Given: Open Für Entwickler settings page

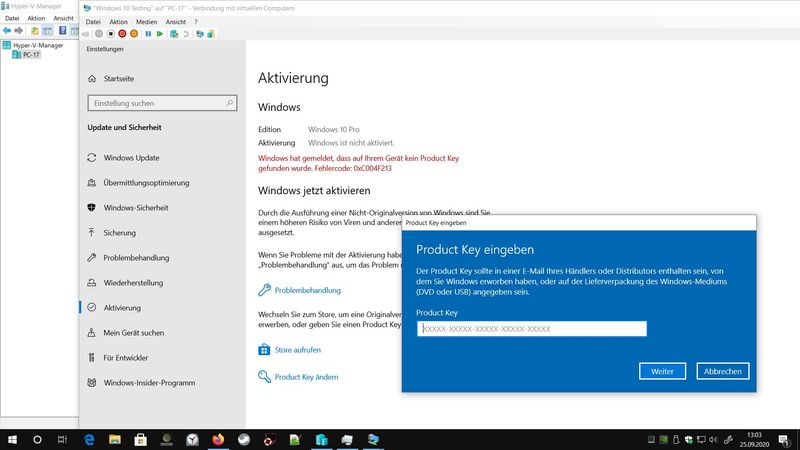Looking at the screenshot, I should click(126, 358).
